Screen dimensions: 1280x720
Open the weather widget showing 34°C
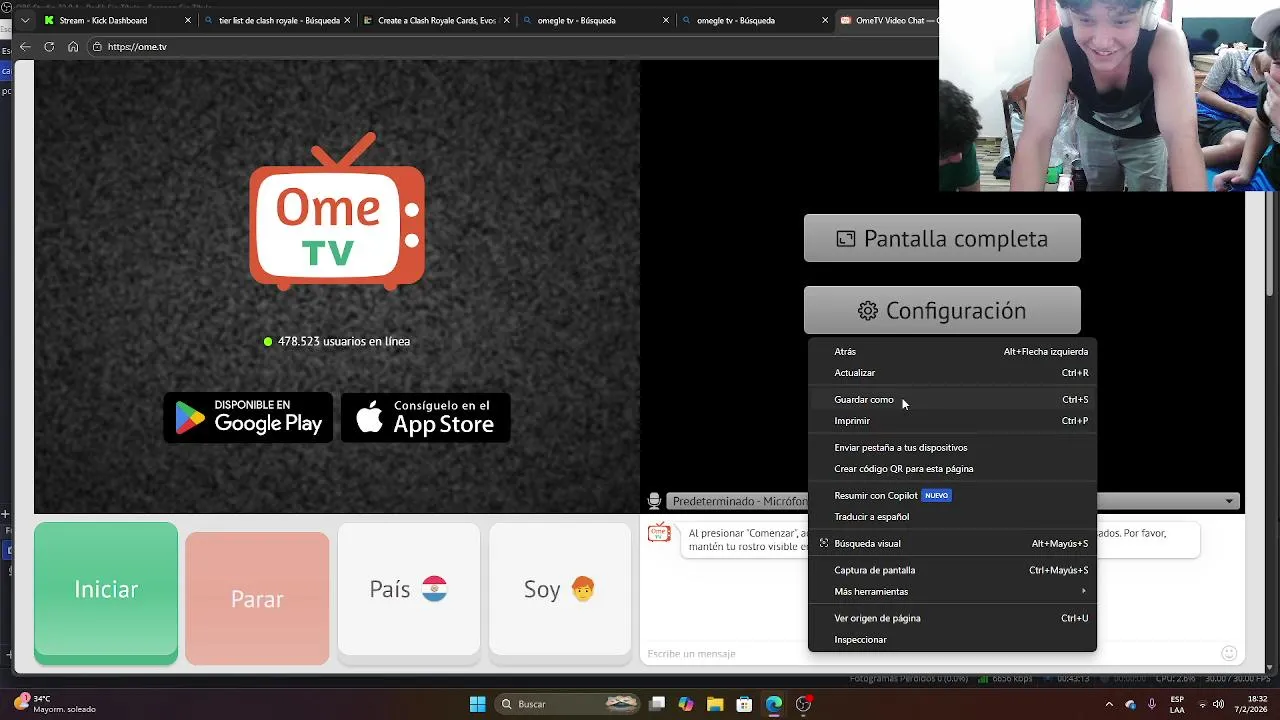click(55, 704)
